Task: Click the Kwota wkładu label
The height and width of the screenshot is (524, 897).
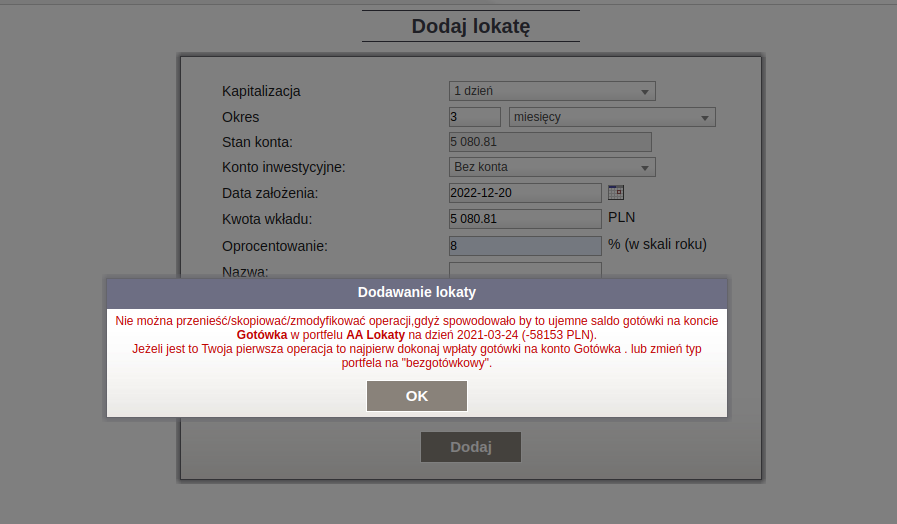Action: coord(267,219)
